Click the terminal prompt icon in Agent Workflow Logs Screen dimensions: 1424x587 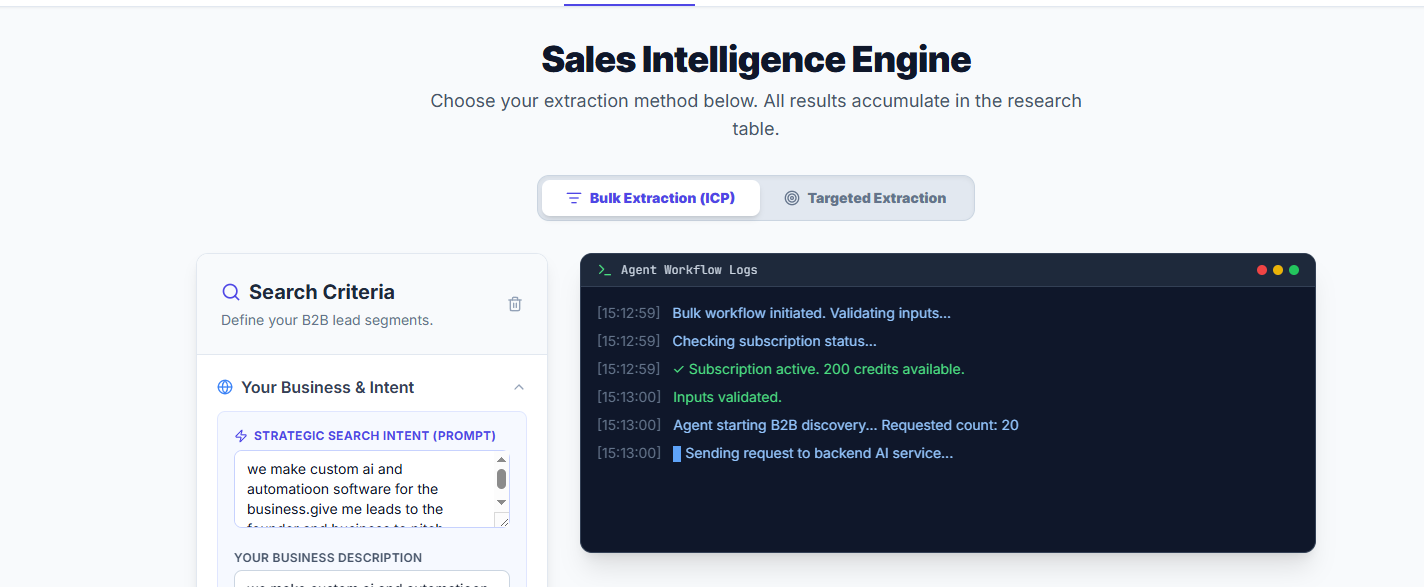coord(604,270)
